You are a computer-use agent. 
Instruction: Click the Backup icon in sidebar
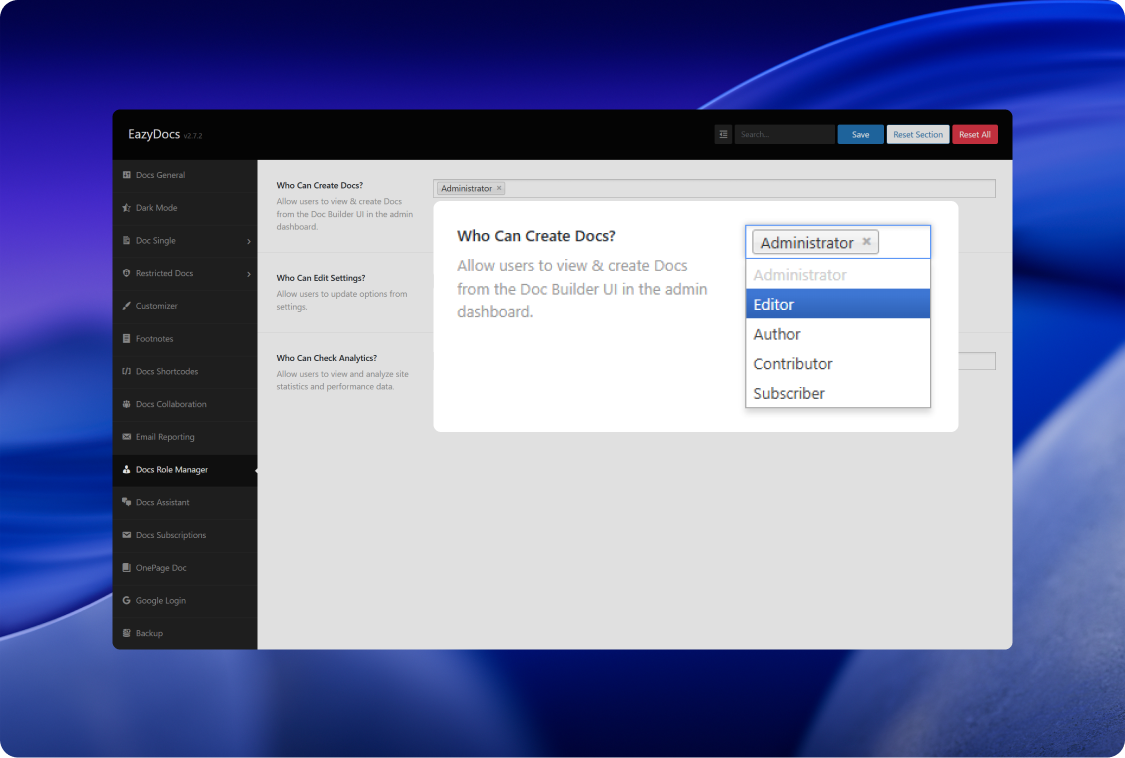(126, 634)
